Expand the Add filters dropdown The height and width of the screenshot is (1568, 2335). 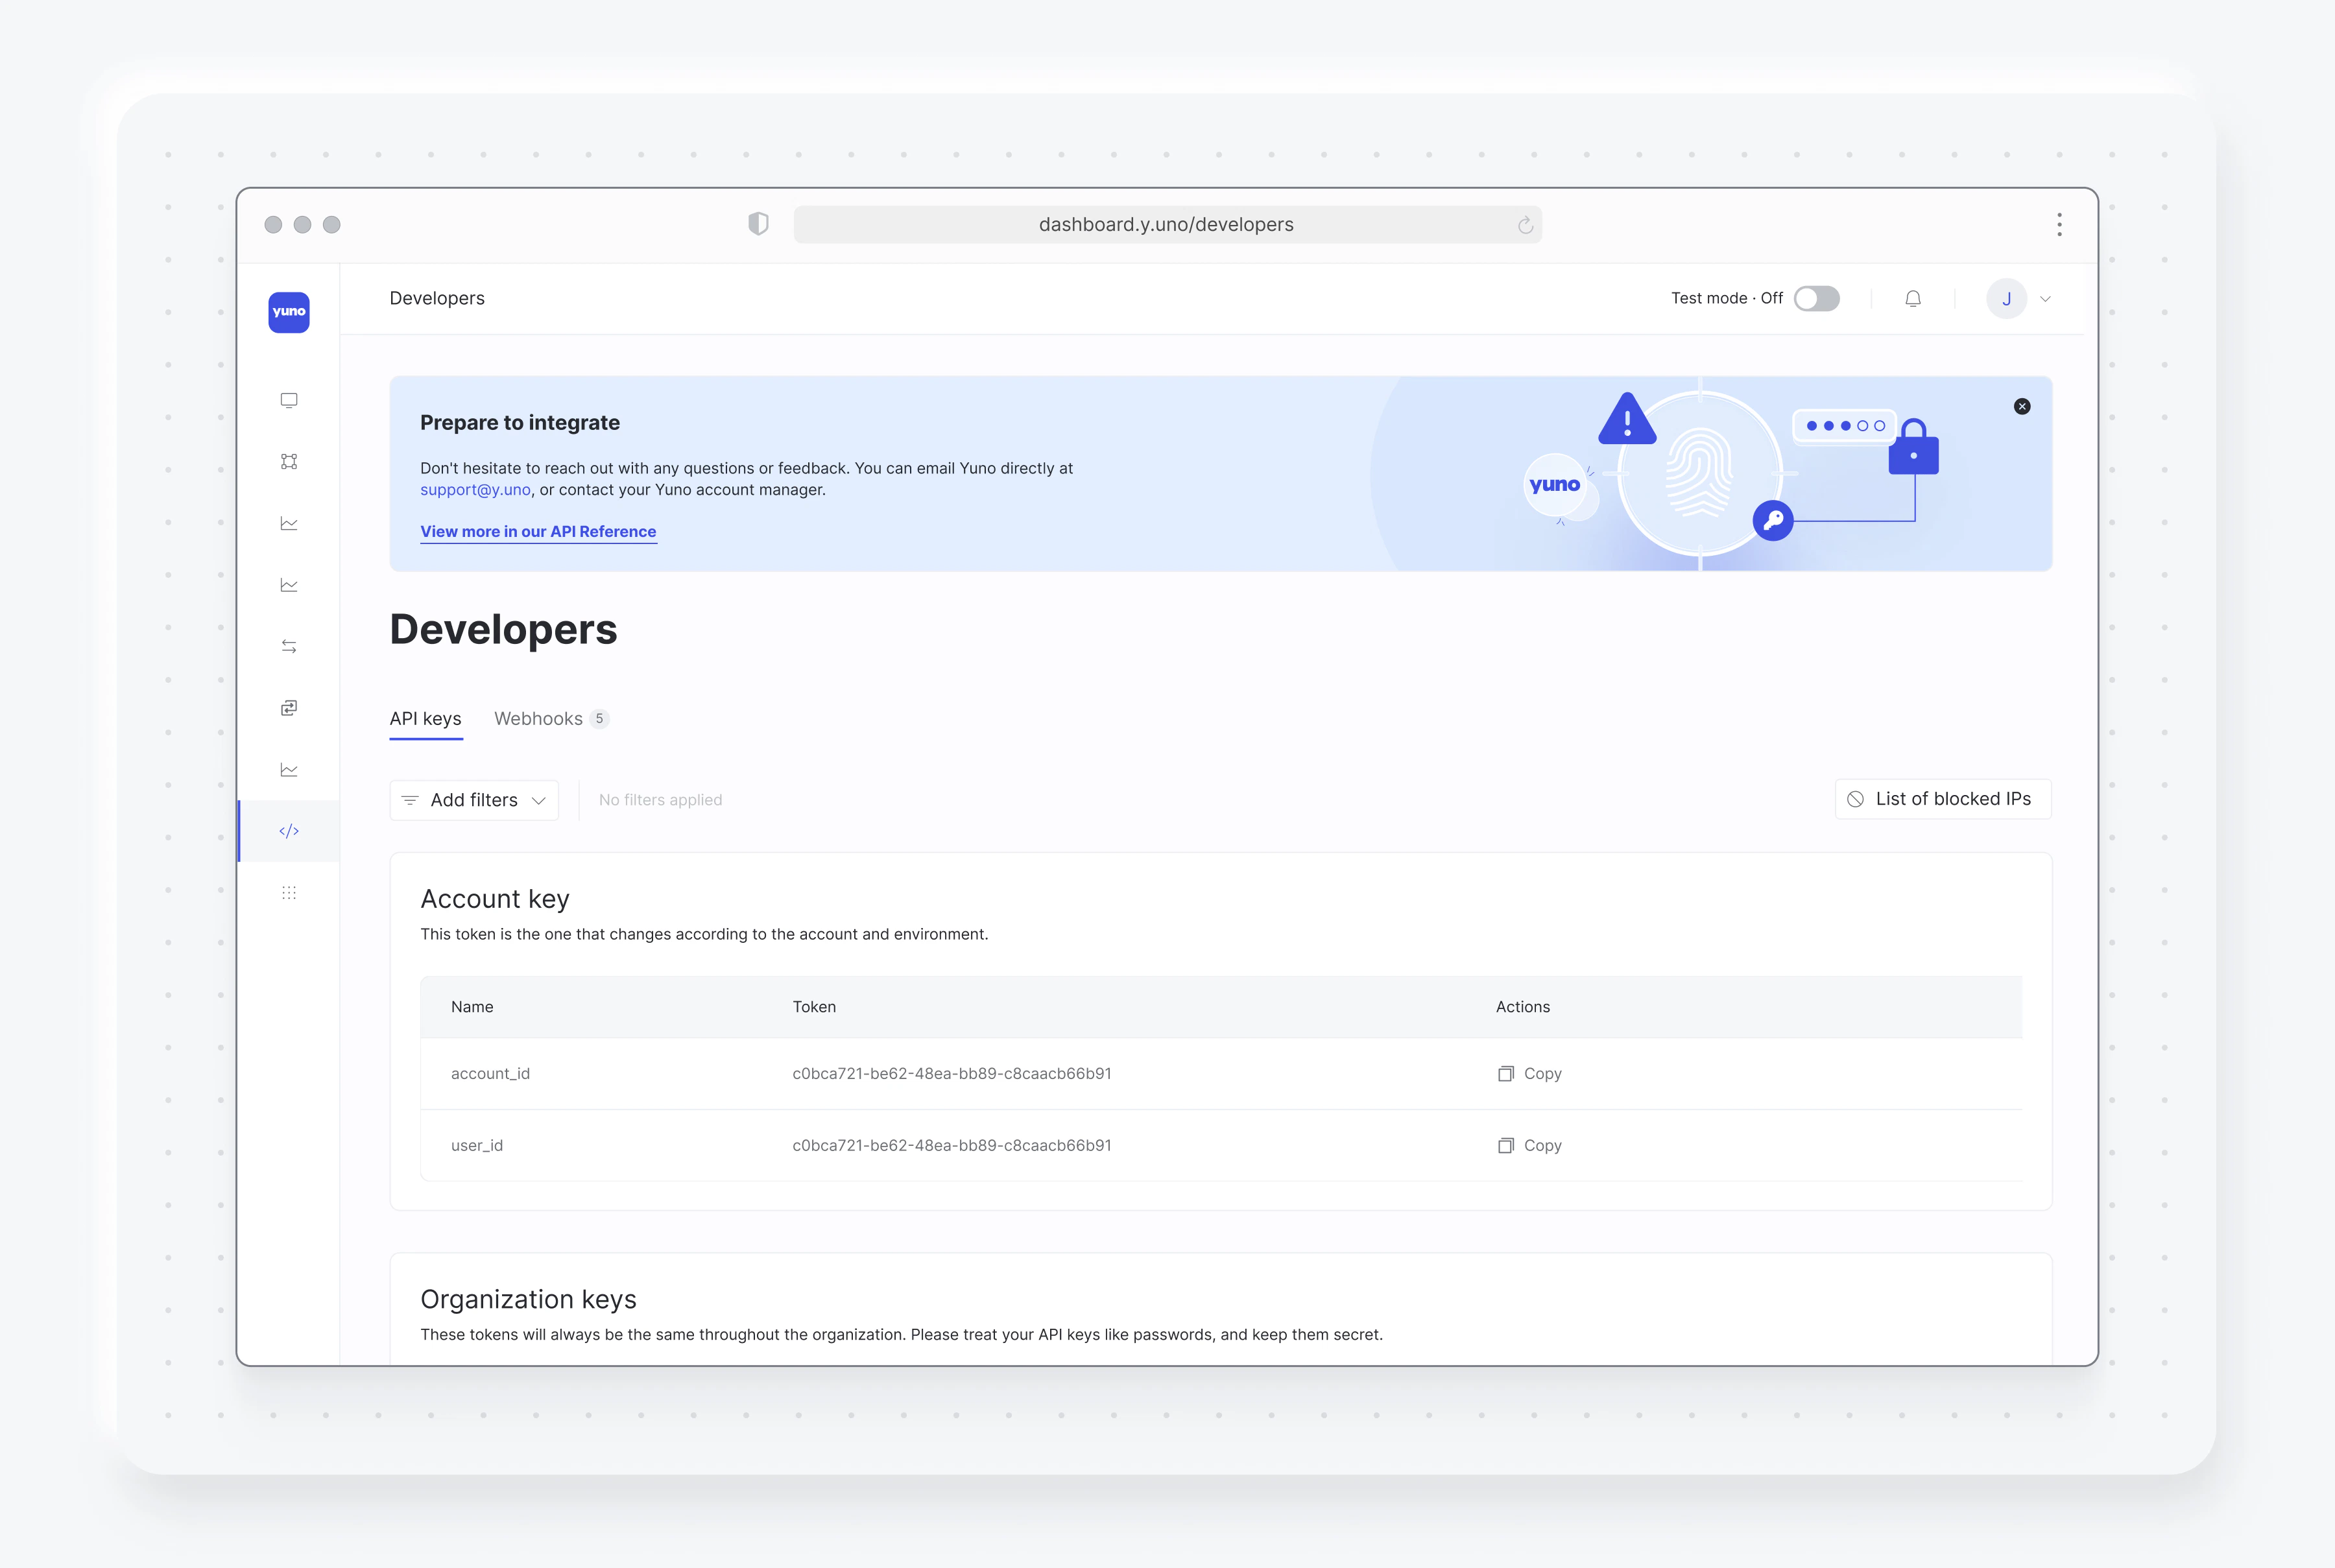pyautogui.click(x=474, y=800)
